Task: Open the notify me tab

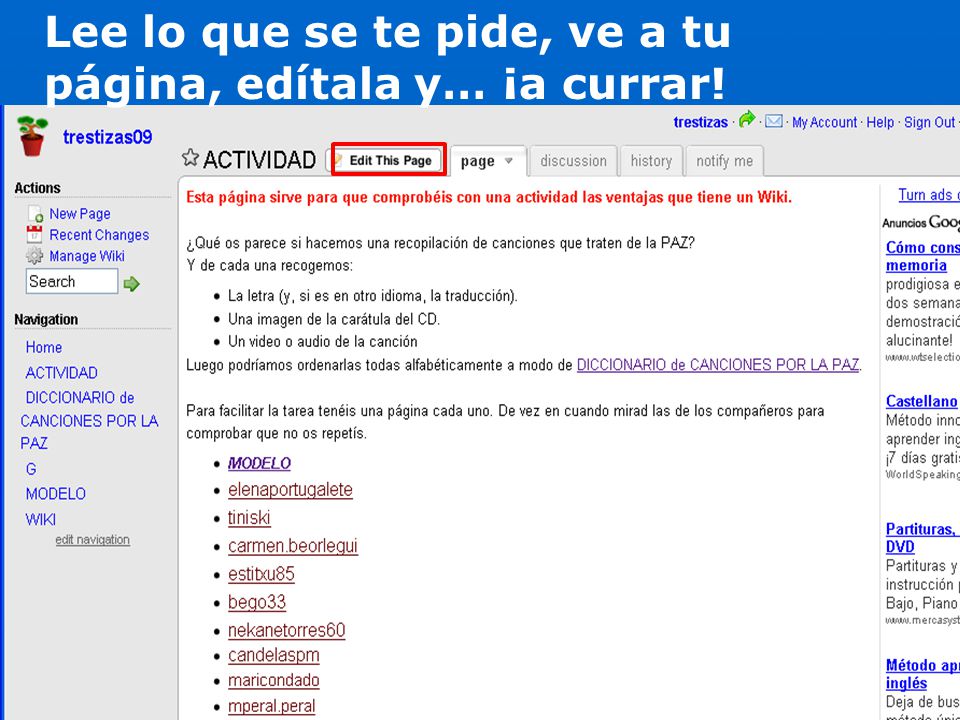Action: click(724, 161)
